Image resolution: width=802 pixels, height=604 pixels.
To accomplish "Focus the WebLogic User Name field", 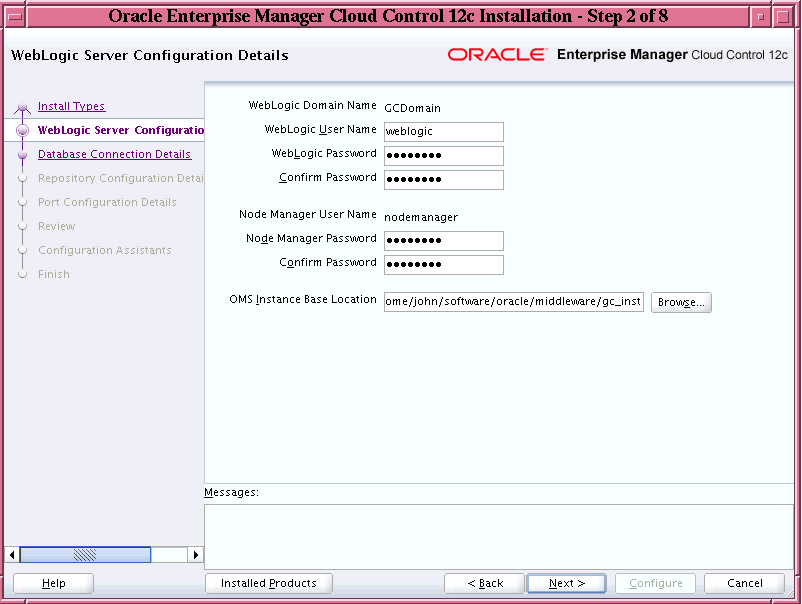I will coord(443,131).
